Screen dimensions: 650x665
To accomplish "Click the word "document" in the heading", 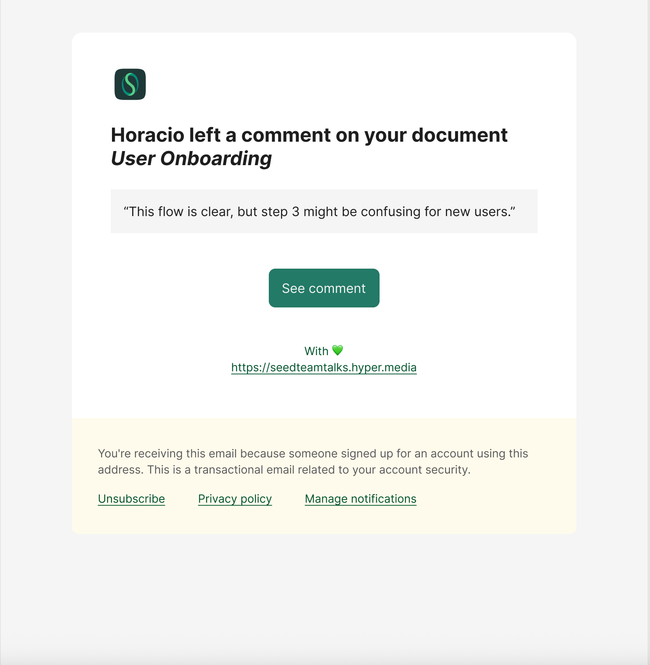I will (460, 135).
